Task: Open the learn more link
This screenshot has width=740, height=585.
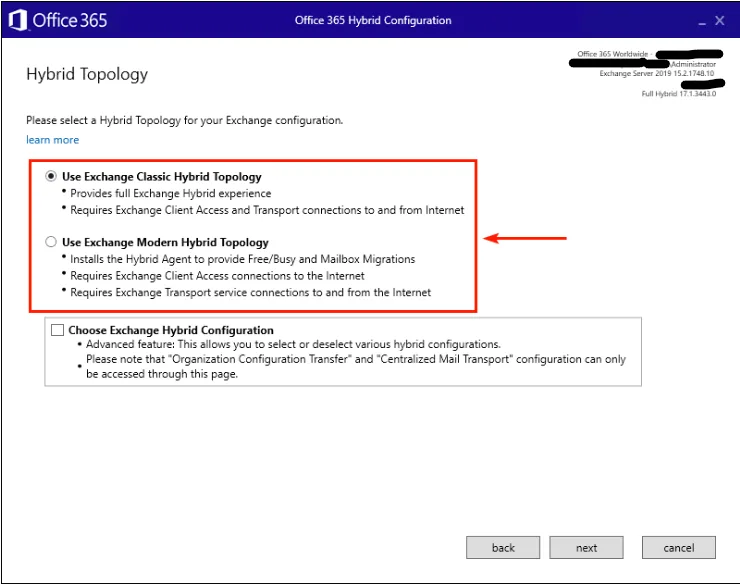Action: [52, 140]
